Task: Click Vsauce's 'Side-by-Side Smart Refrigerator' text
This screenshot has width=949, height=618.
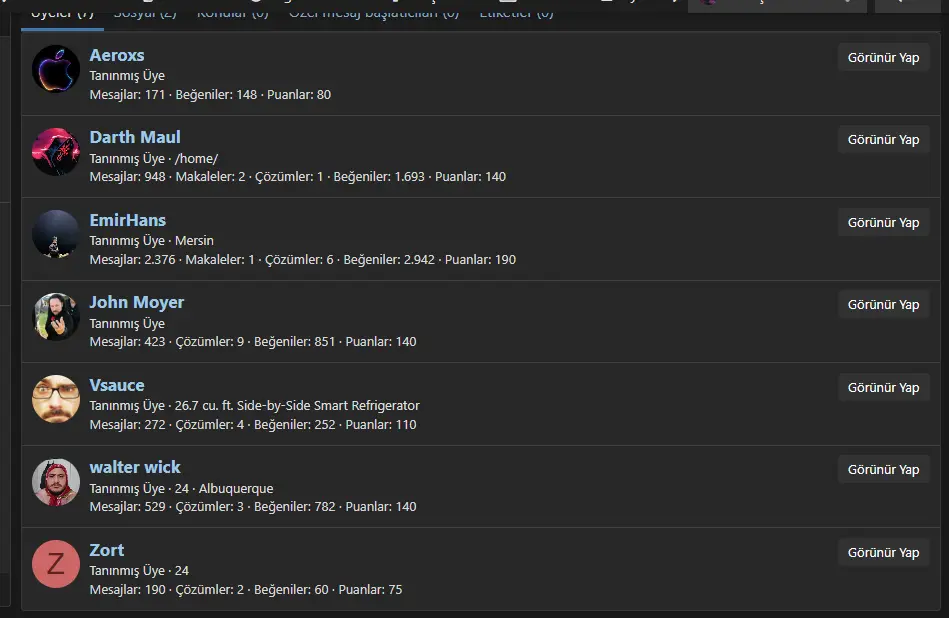Action: (x=328, y=406)
